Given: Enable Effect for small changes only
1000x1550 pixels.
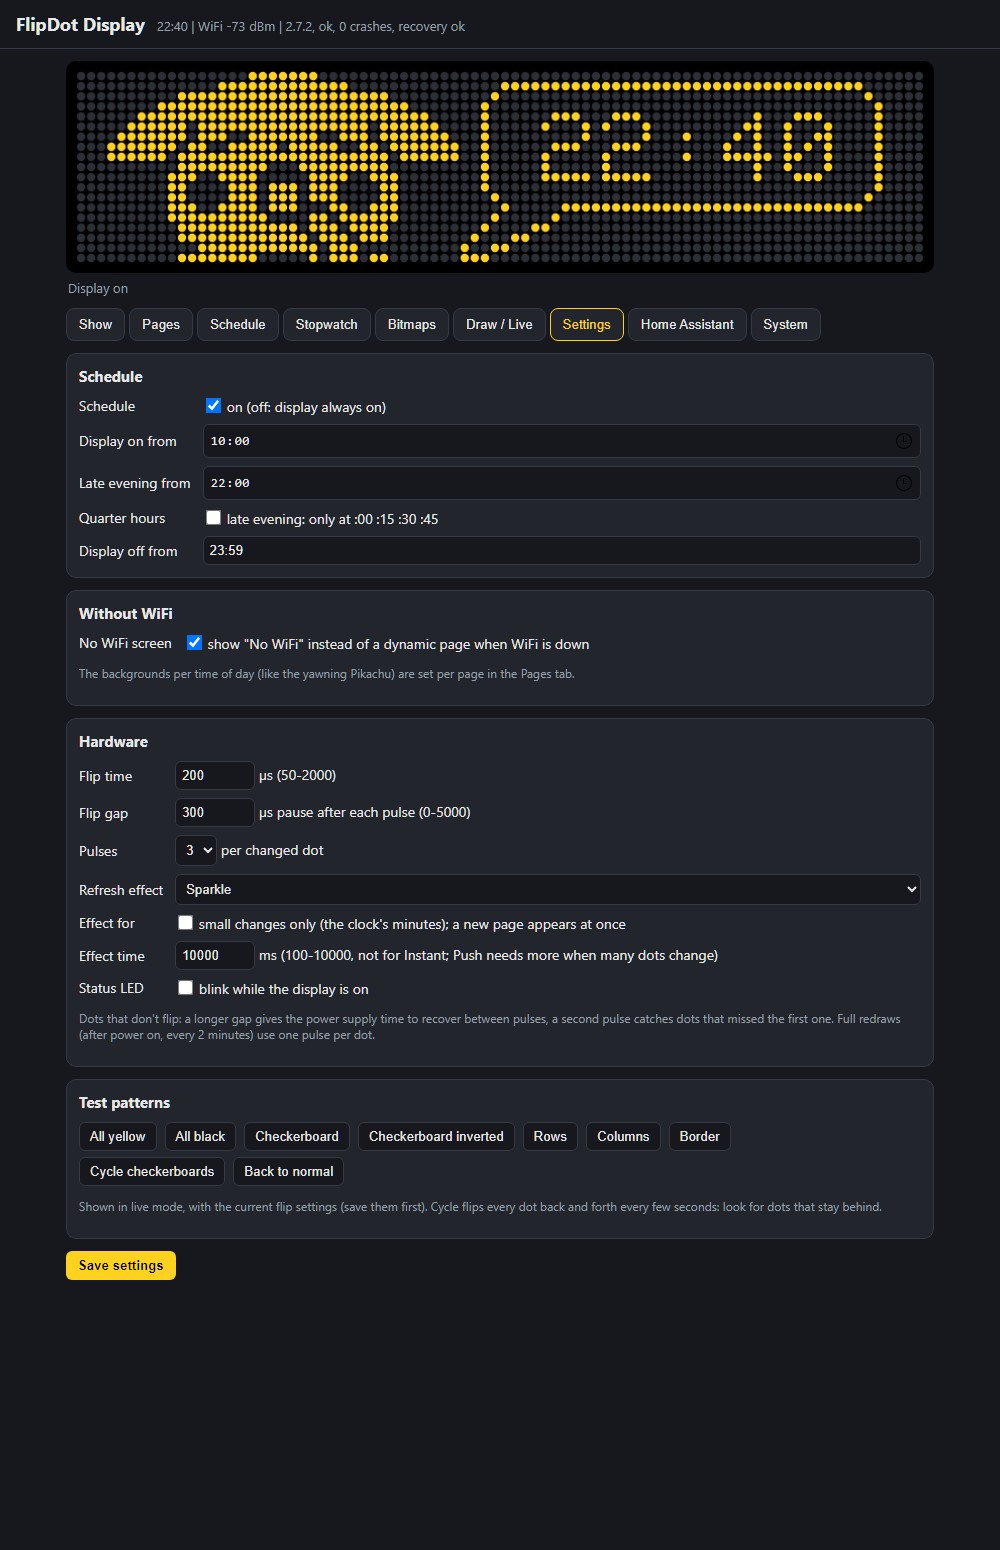Looking at the screenshot, I should pyautogui.click(x=185, y=923).
